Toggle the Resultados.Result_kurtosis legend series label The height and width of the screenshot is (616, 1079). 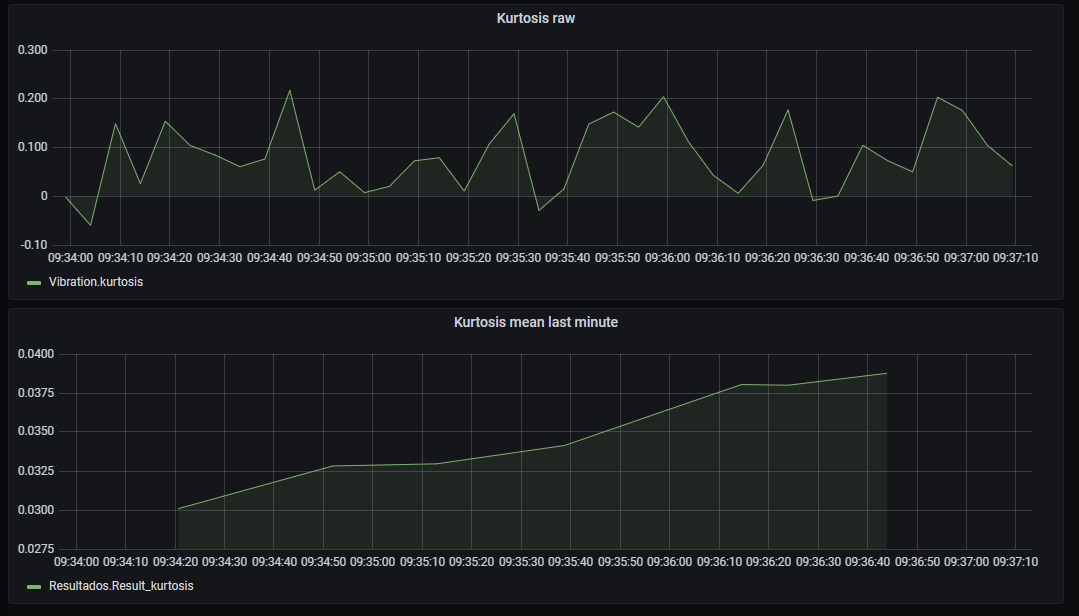[x=121, y=586]
